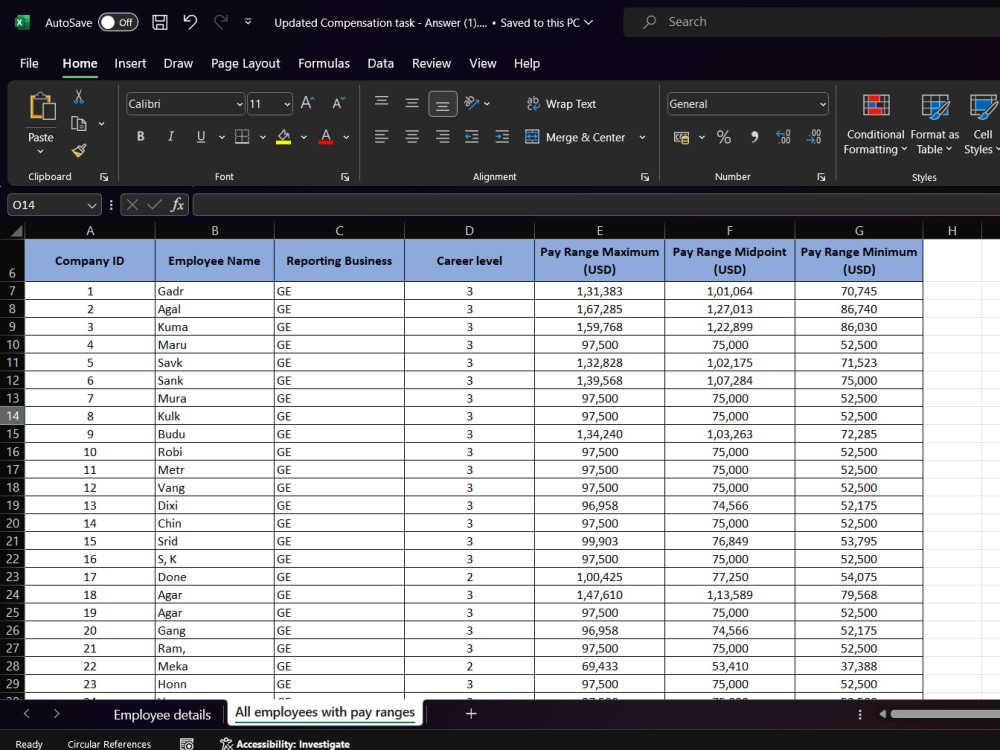
Task: Open the Font Size dropdown
Action: point(271,104)
